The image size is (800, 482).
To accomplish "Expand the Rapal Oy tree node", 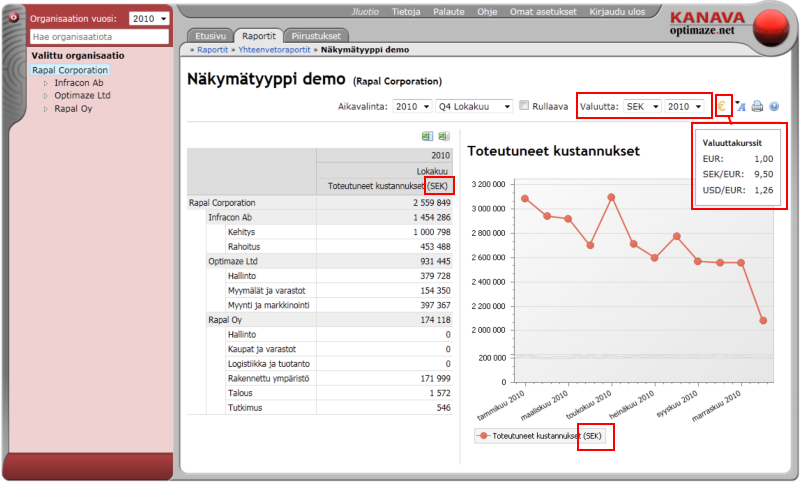I will tap(45, 109).
